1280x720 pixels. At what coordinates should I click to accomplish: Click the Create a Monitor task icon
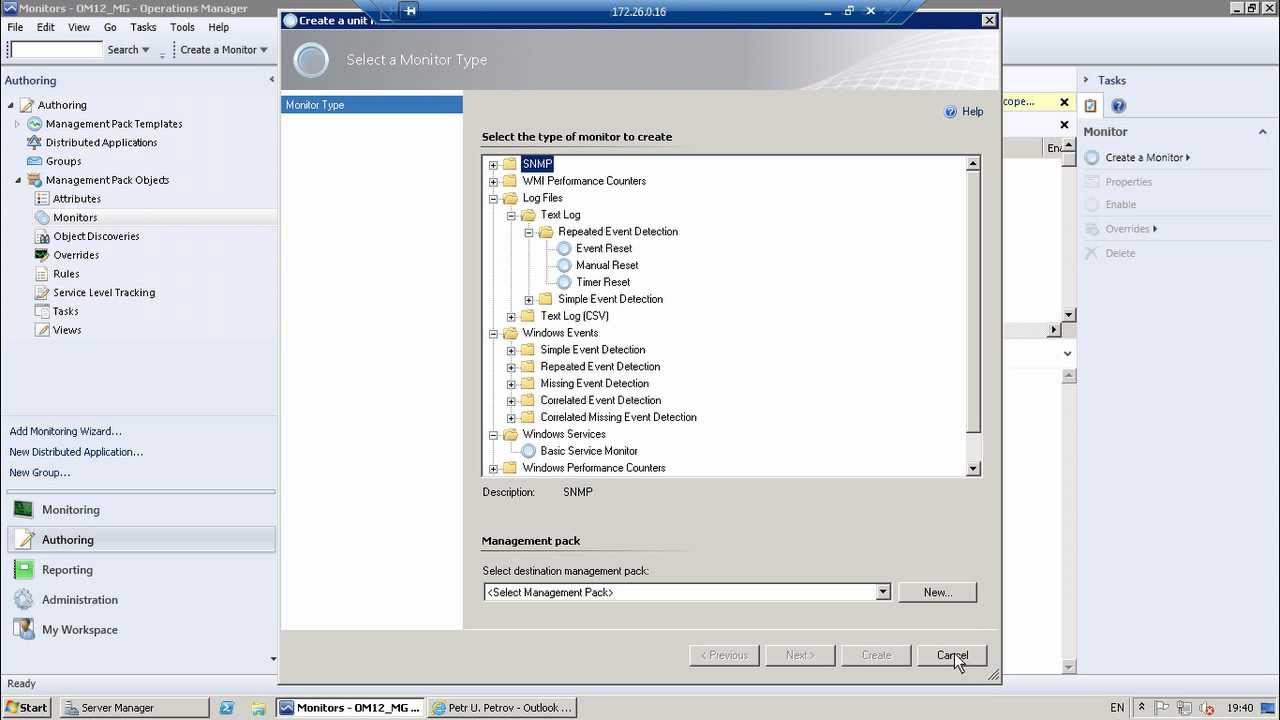coord(1092,158)
